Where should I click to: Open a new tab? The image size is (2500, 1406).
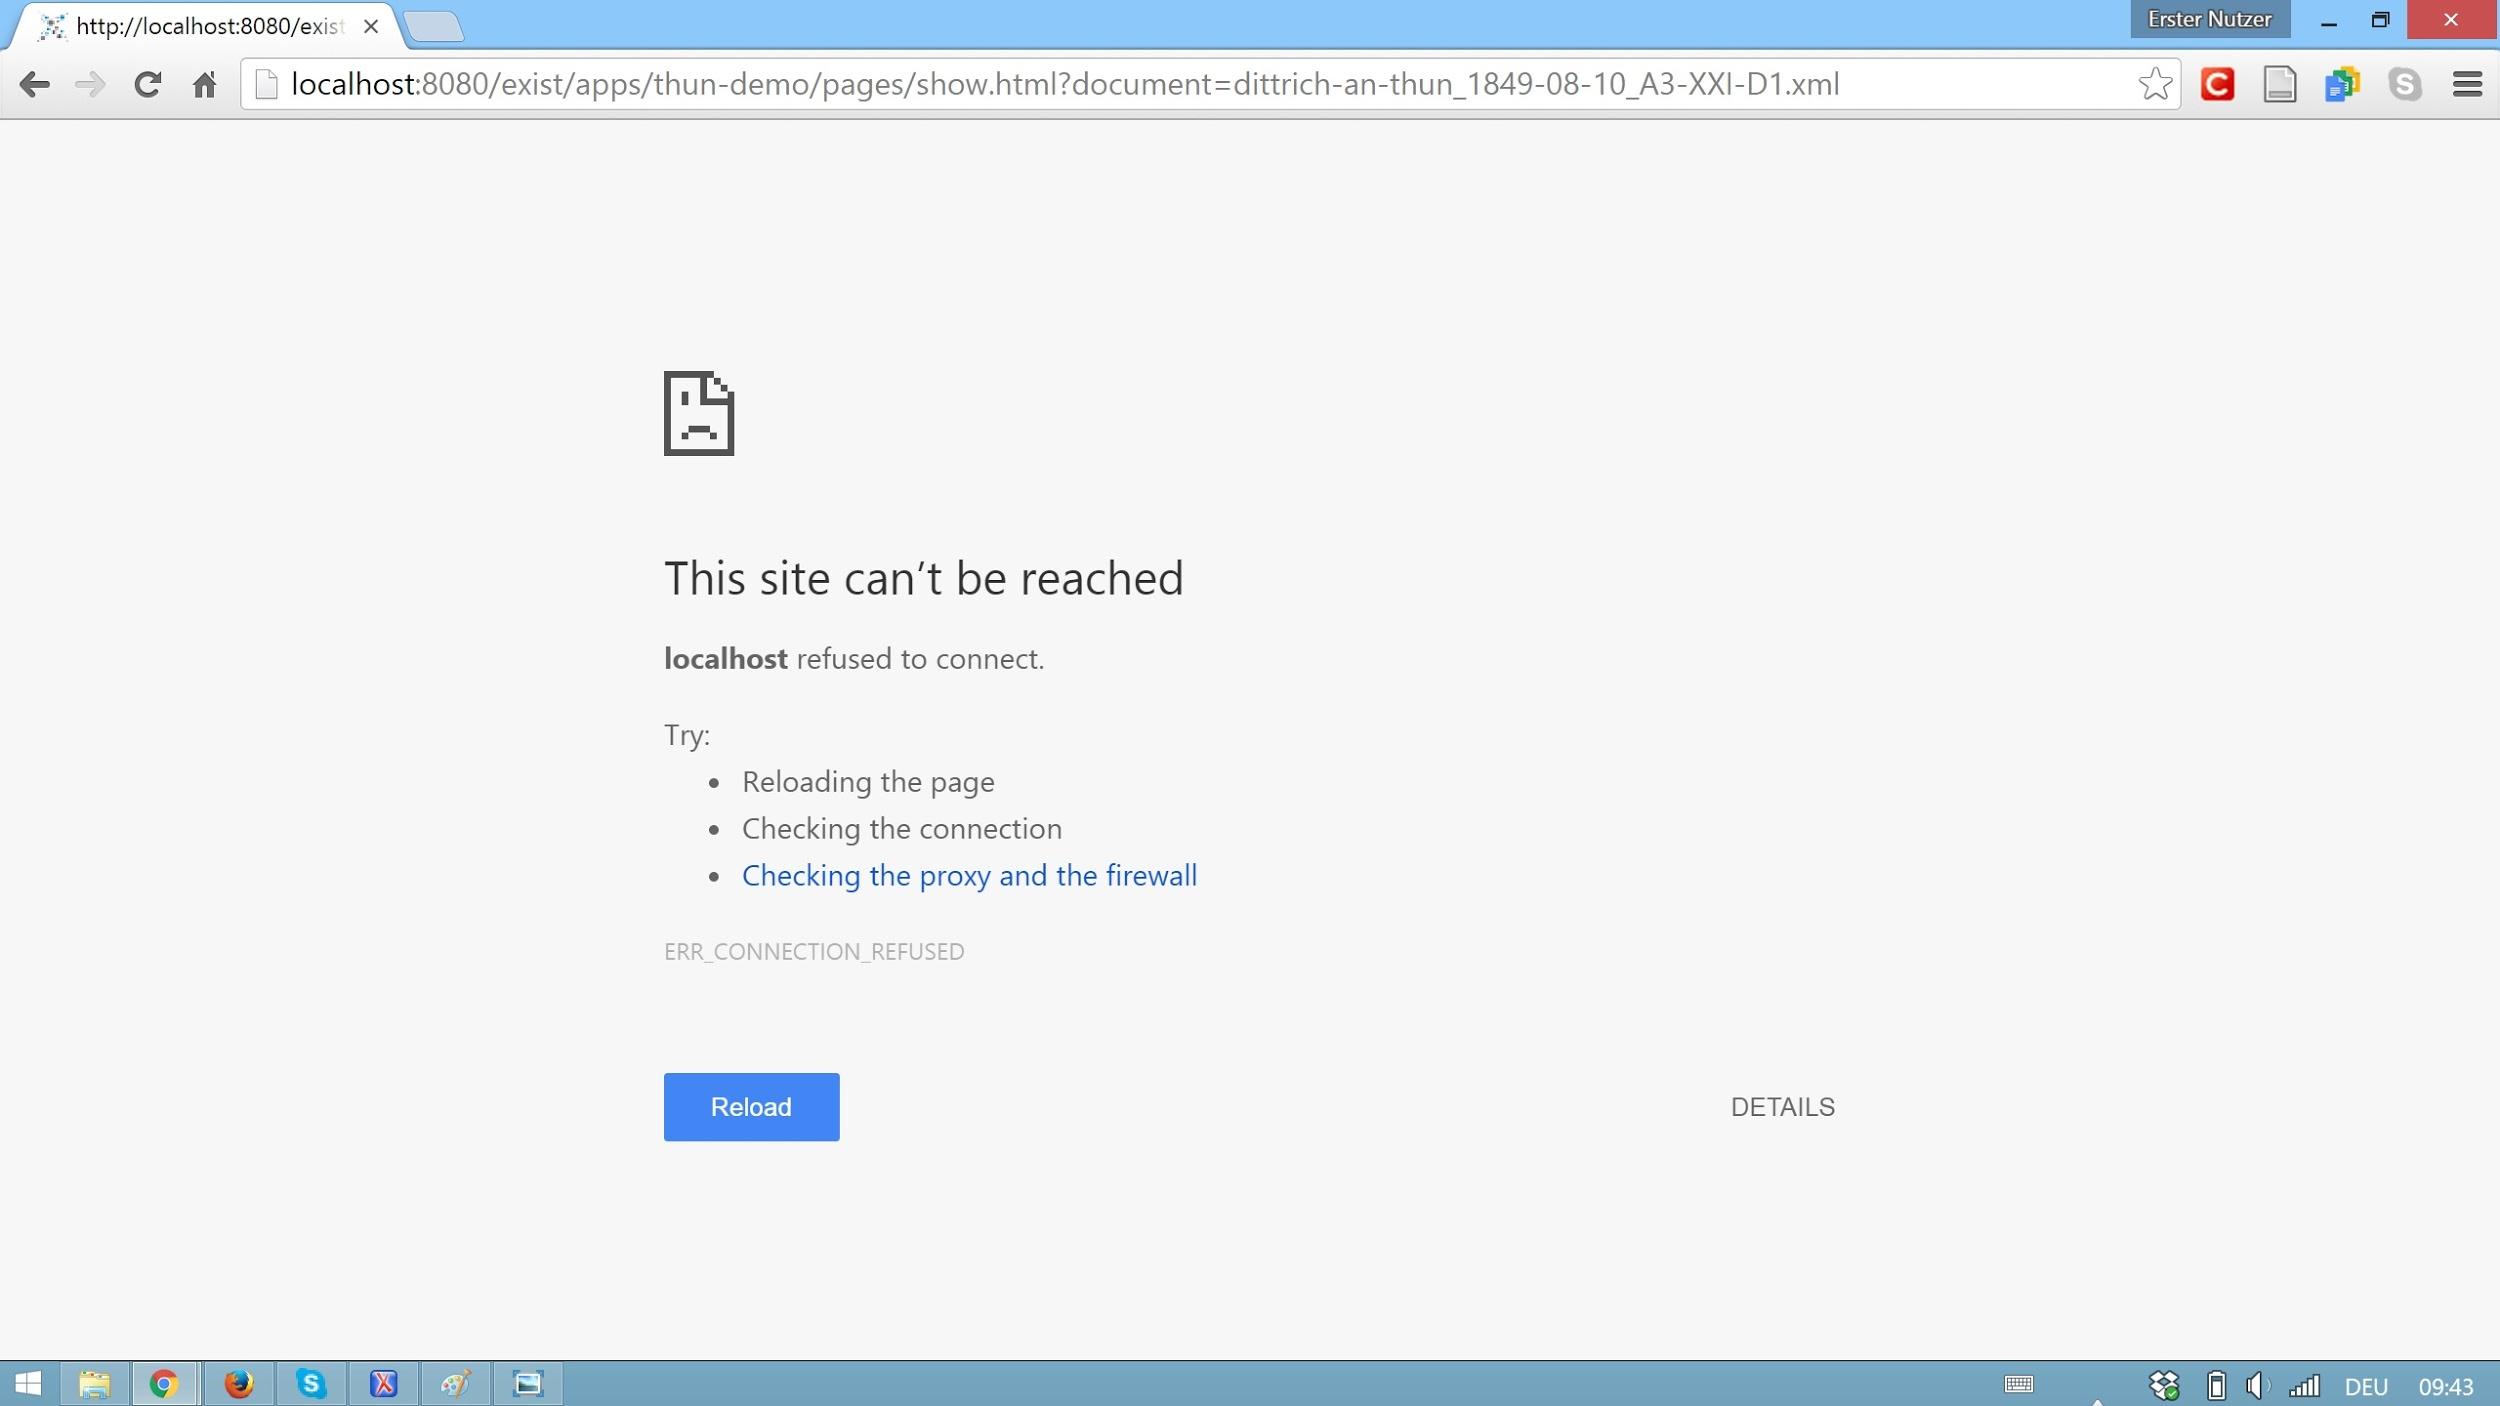434,26
